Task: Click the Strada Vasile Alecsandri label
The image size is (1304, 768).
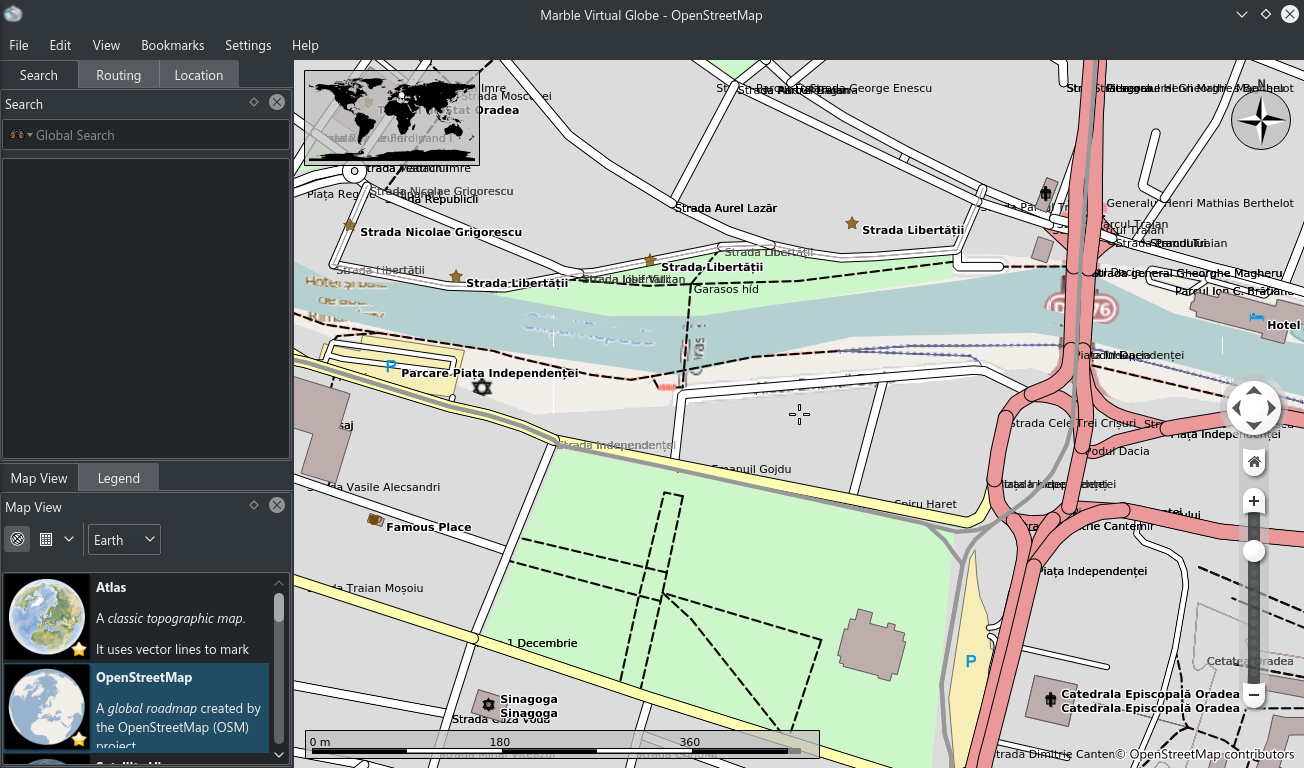Action: [x=375, y=487]
